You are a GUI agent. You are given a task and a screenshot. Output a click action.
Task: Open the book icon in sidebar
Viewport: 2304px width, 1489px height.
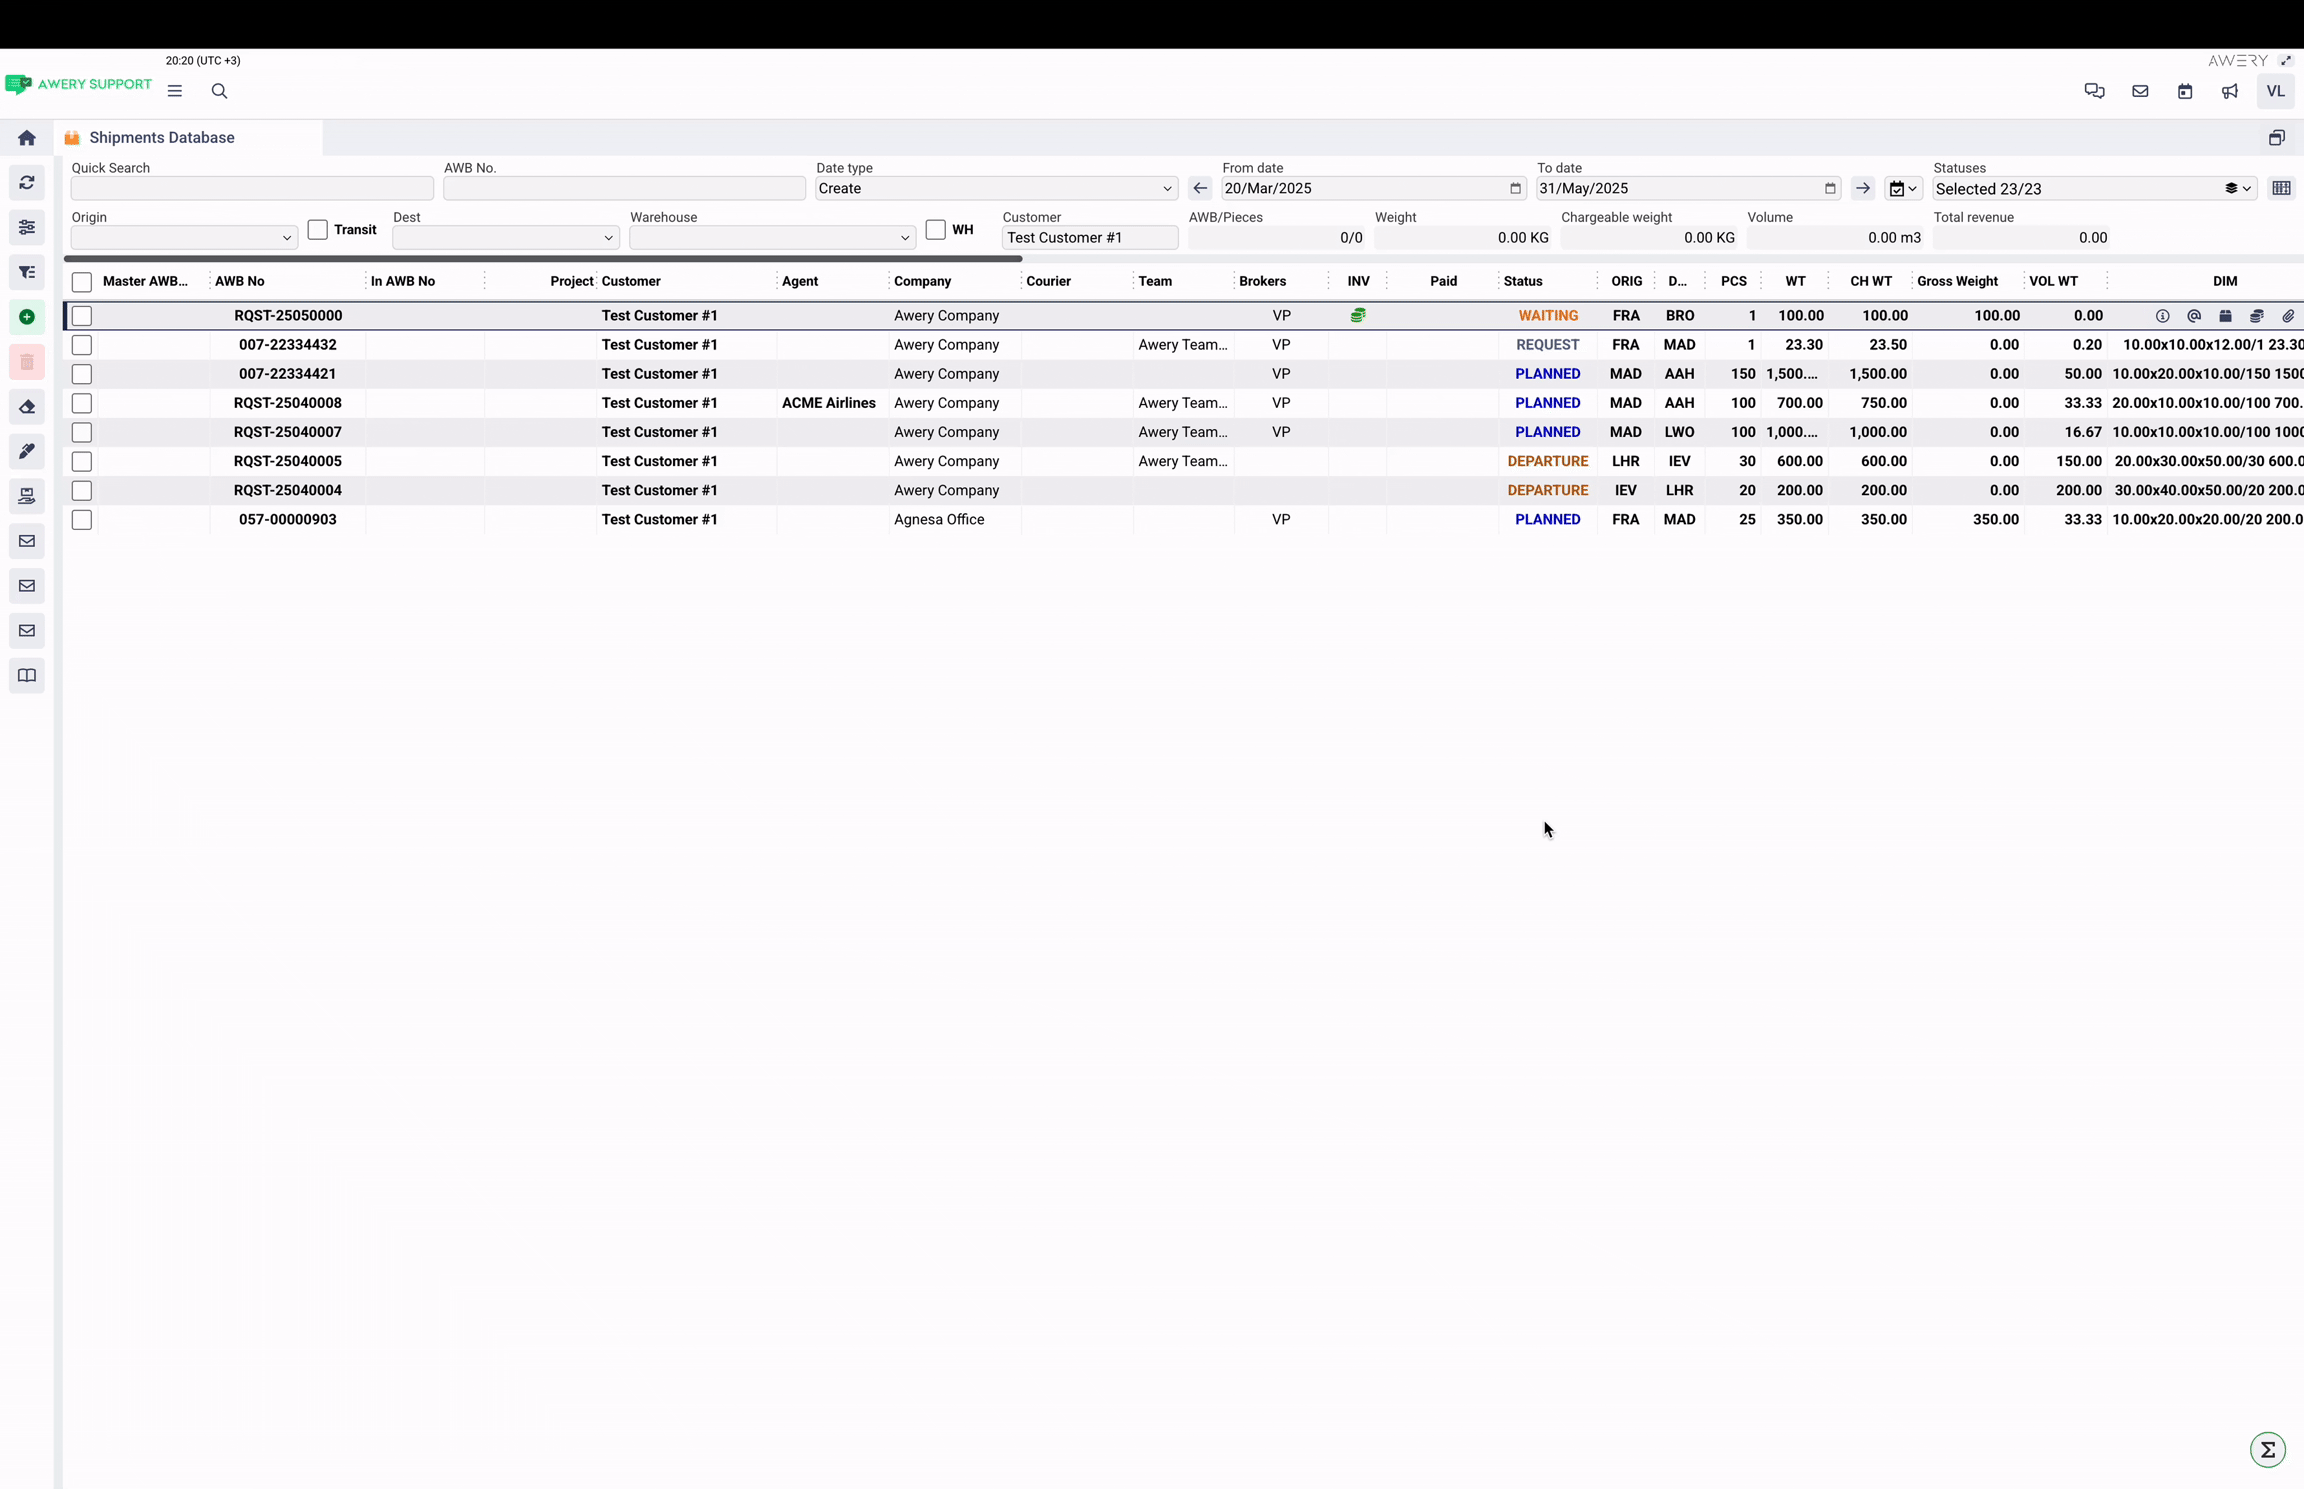click(27, 676)
